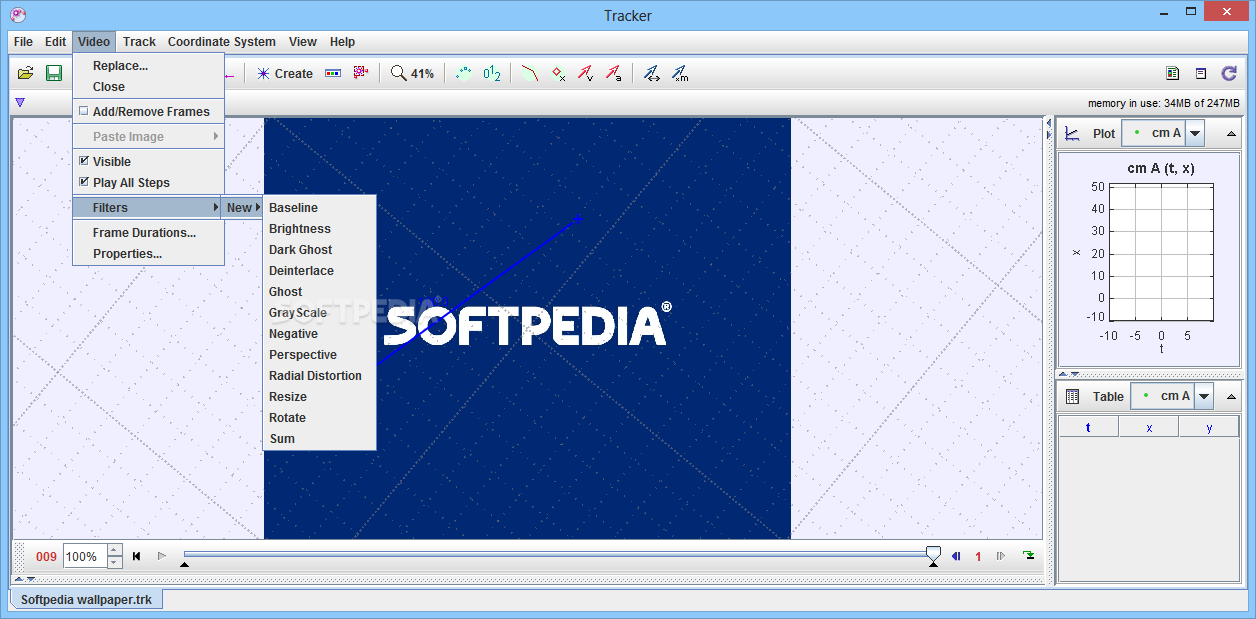Toggle the track labels 012 icon

pyautogui.click(x=492, y=73)
